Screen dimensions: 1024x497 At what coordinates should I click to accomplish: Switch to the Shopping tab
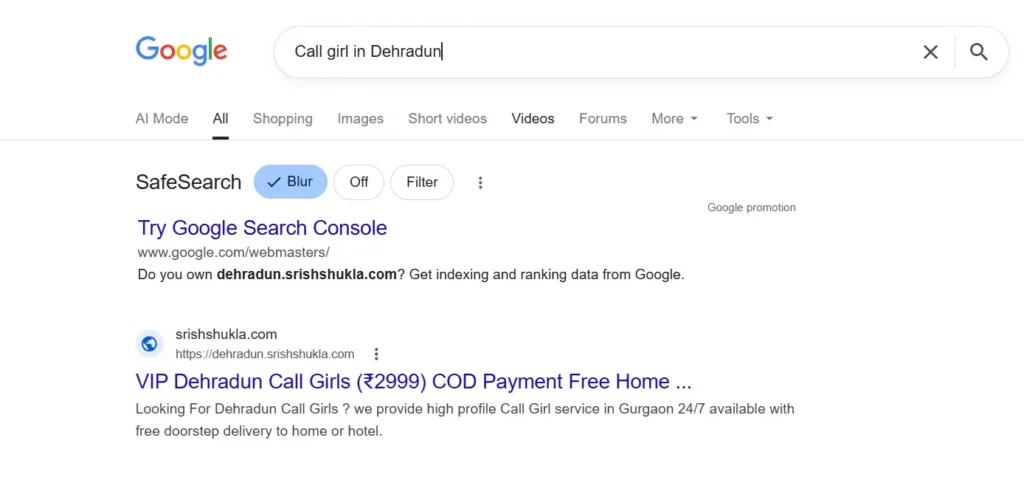[x=282, y=118]
